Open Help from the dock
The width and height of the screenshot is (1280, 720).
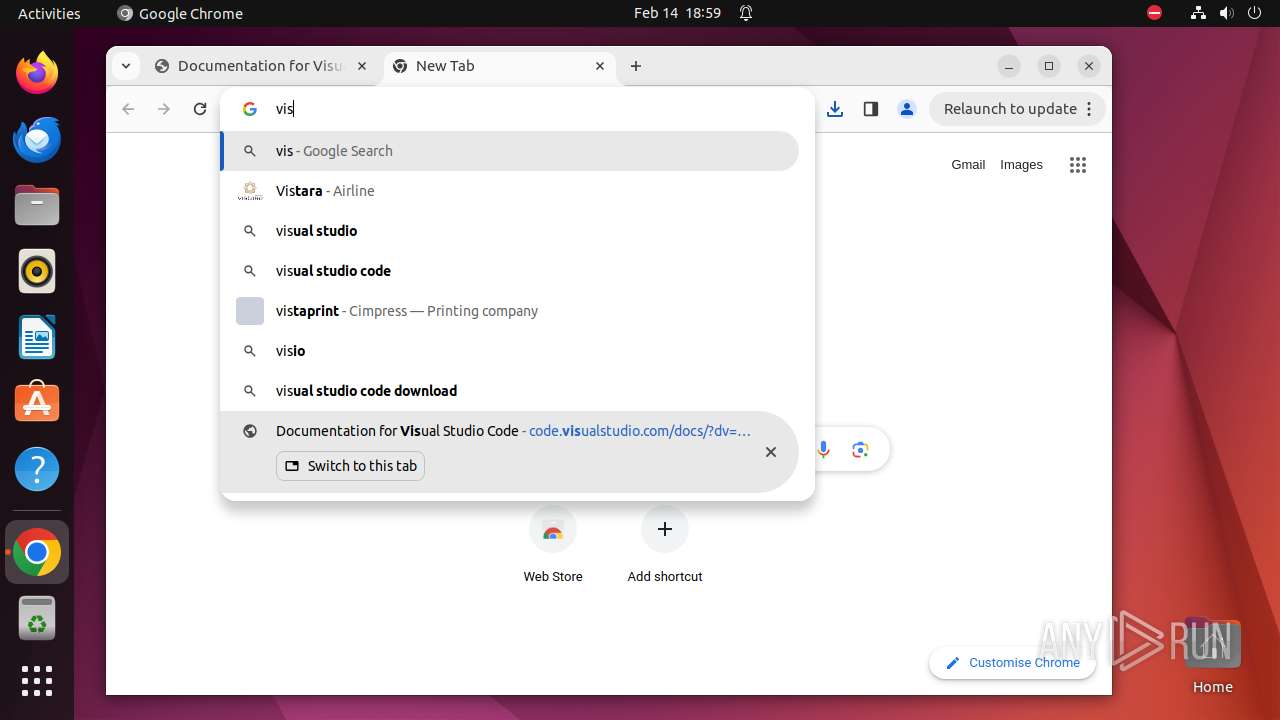click(37, 469)
